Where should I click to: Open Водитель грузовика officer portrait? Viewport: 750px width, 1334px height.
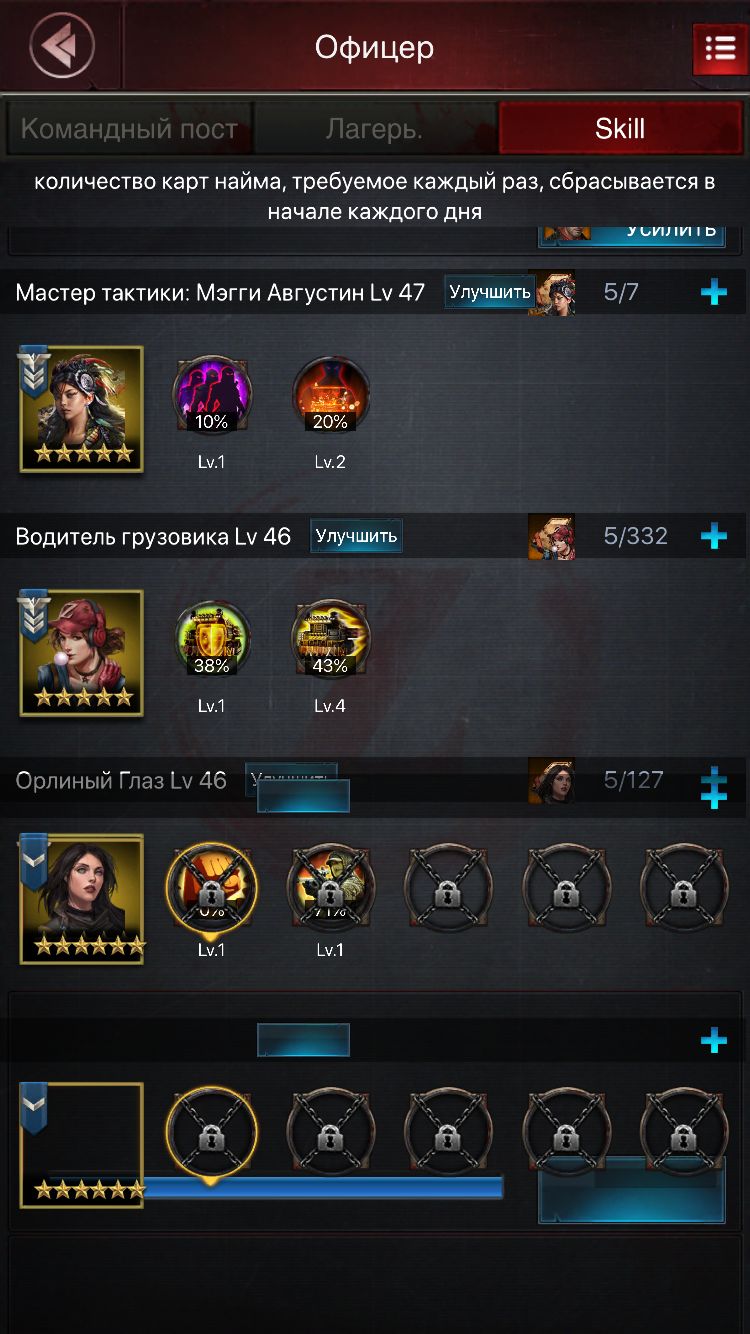pos(82,653)
